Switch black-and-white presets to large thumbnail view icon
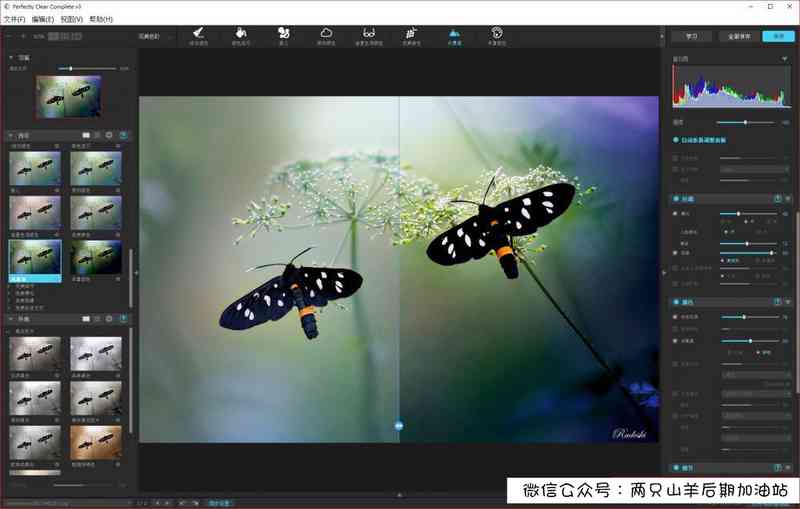 click(86, 319)
